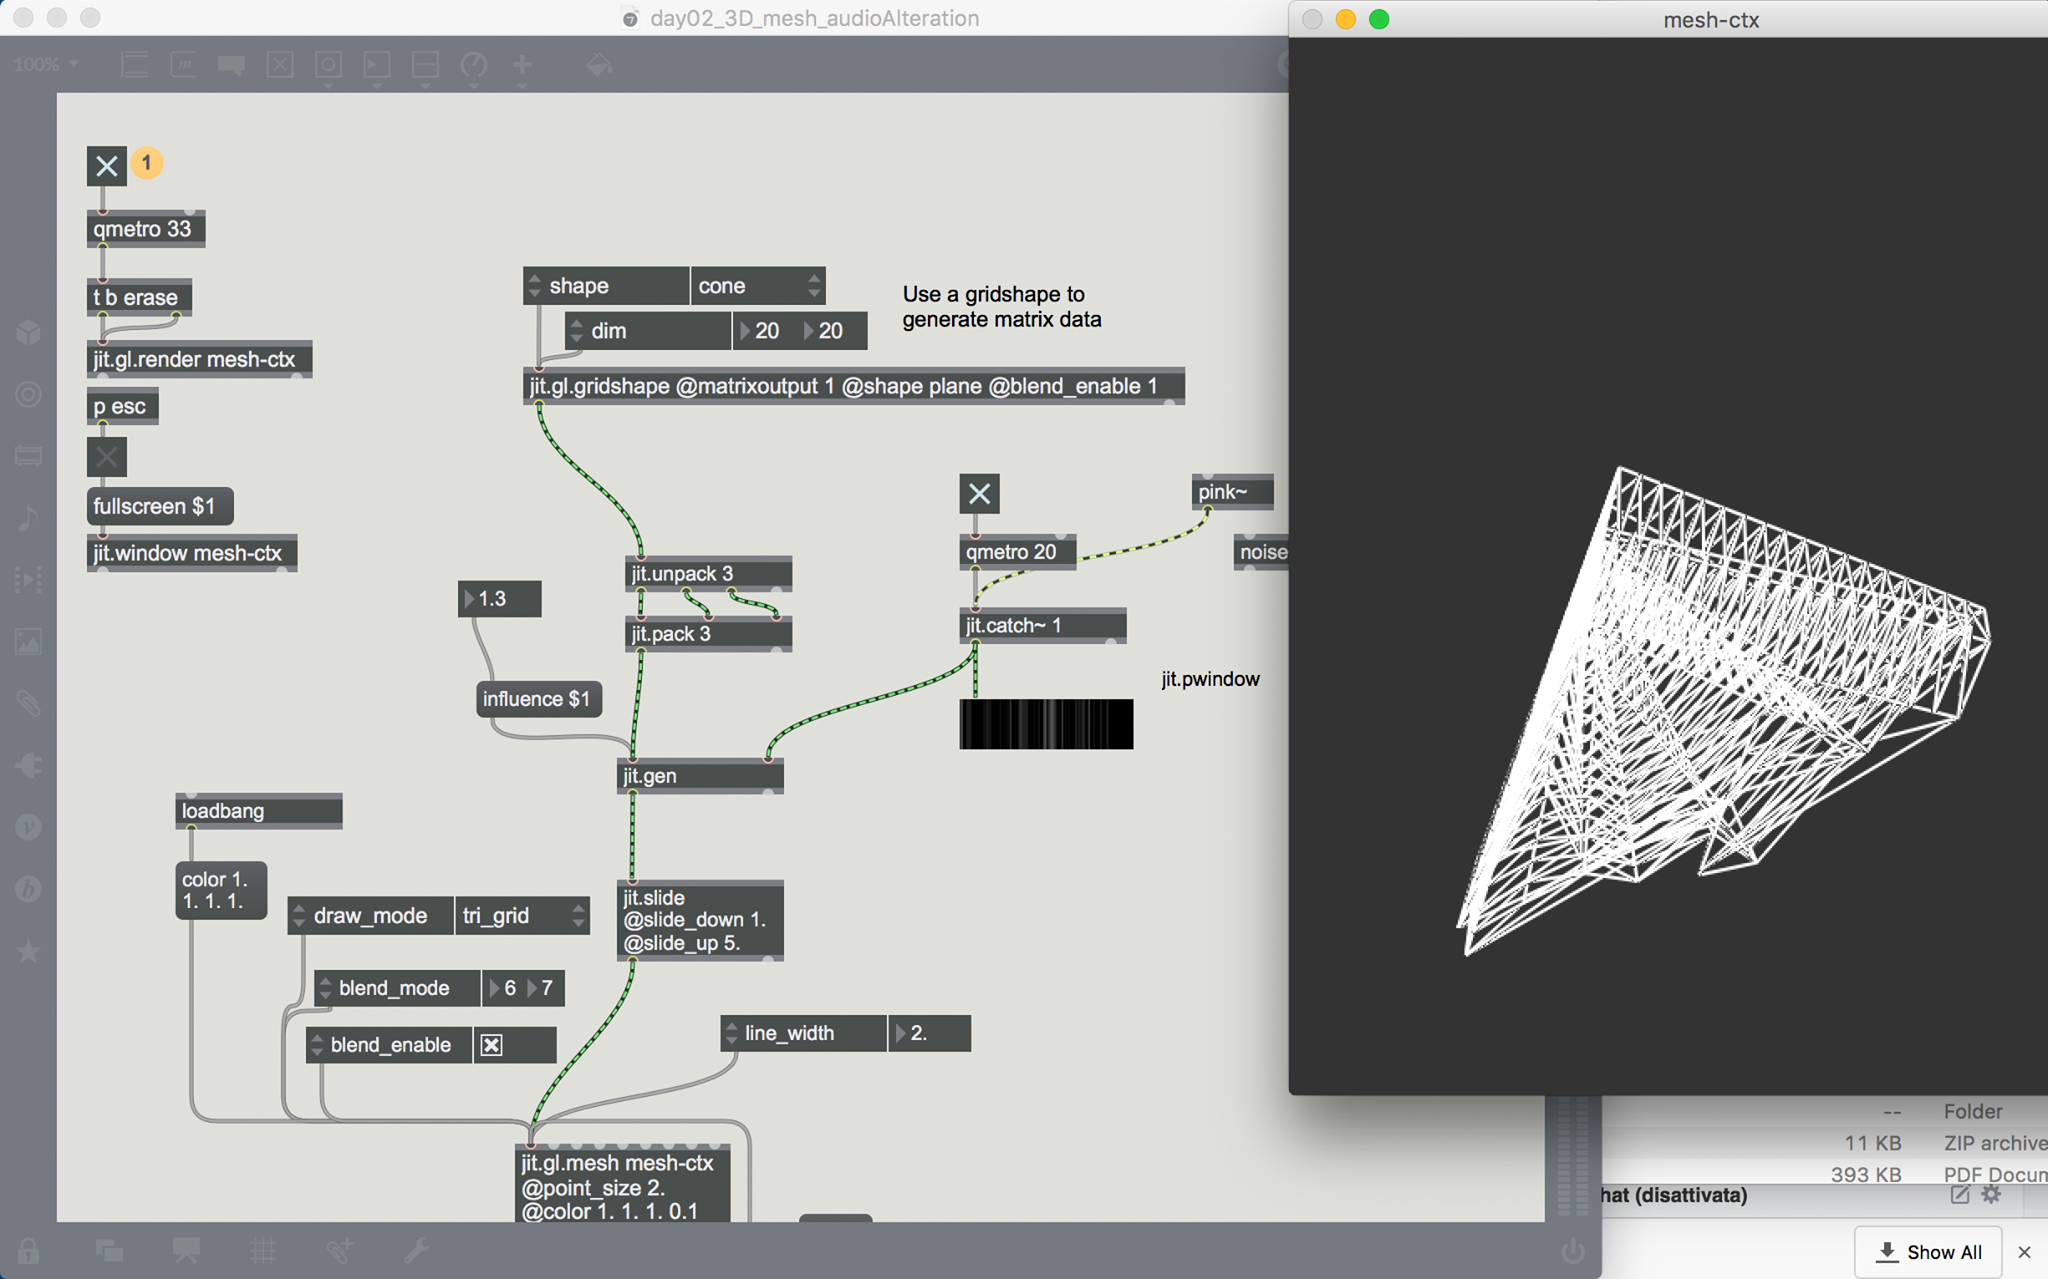This screenshot has width=2048, height=1279.
Task: Select blend_mode number box showing 7
Action: point(543,988)
